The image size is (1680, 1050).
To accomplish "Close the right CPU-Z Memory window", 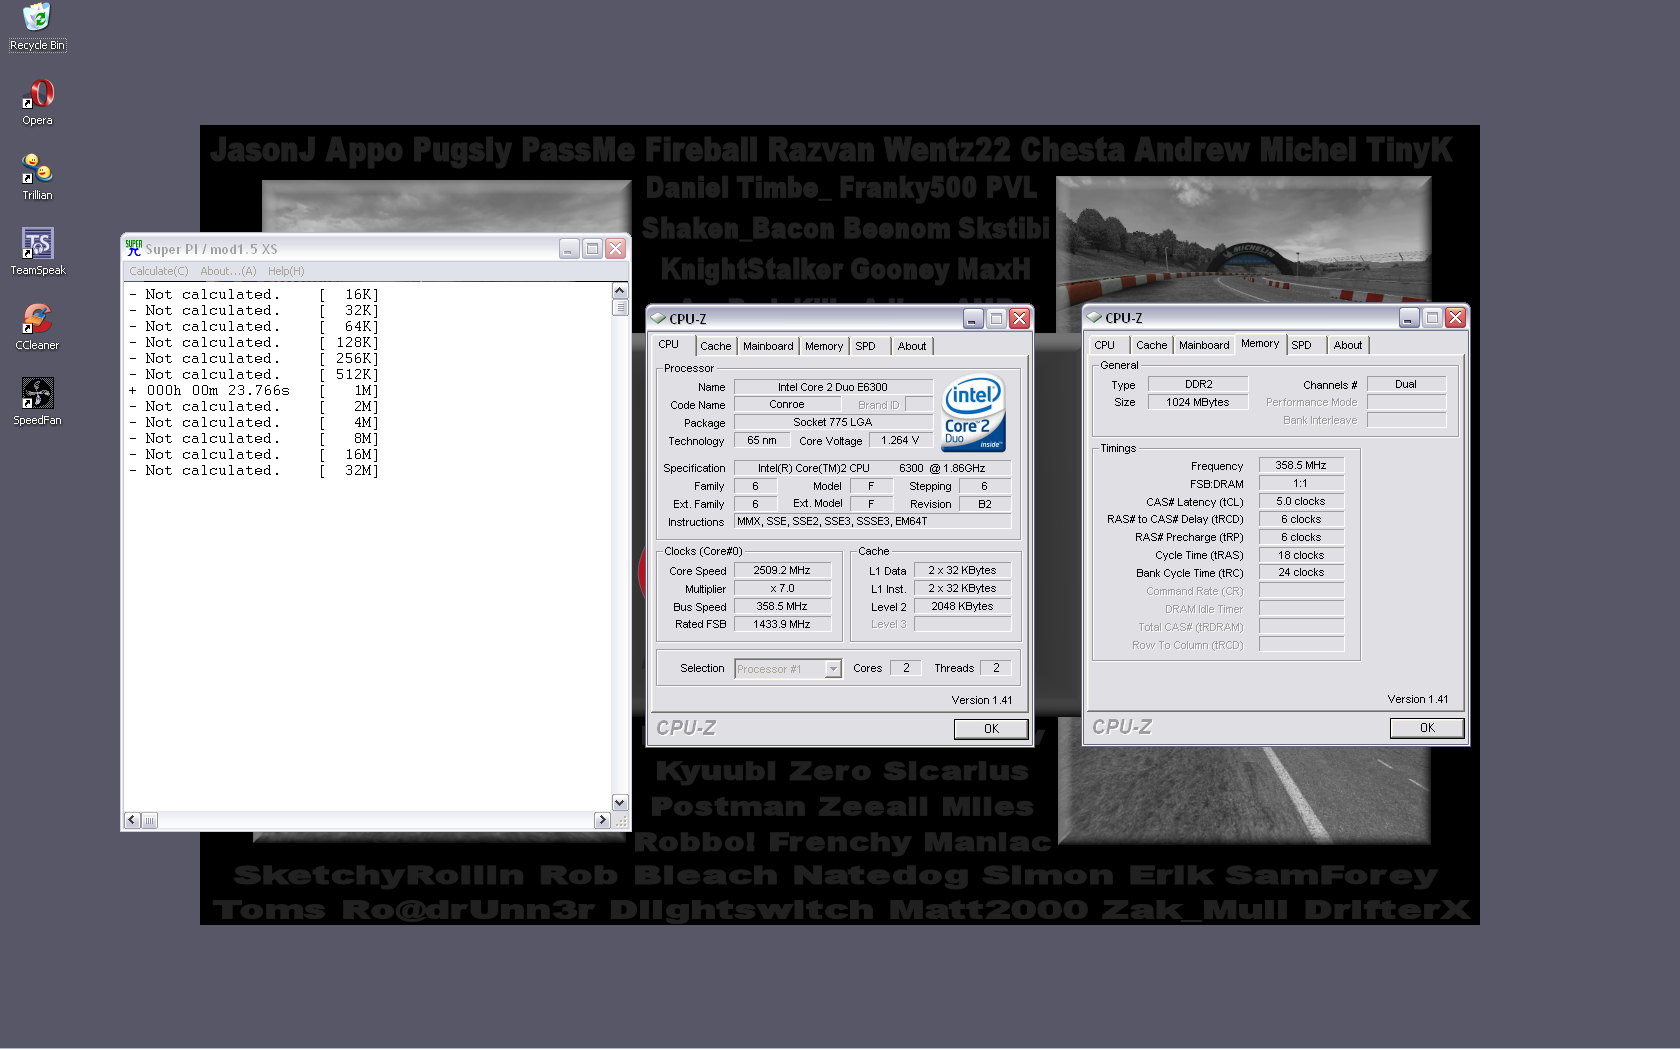I will point(1455,317).
